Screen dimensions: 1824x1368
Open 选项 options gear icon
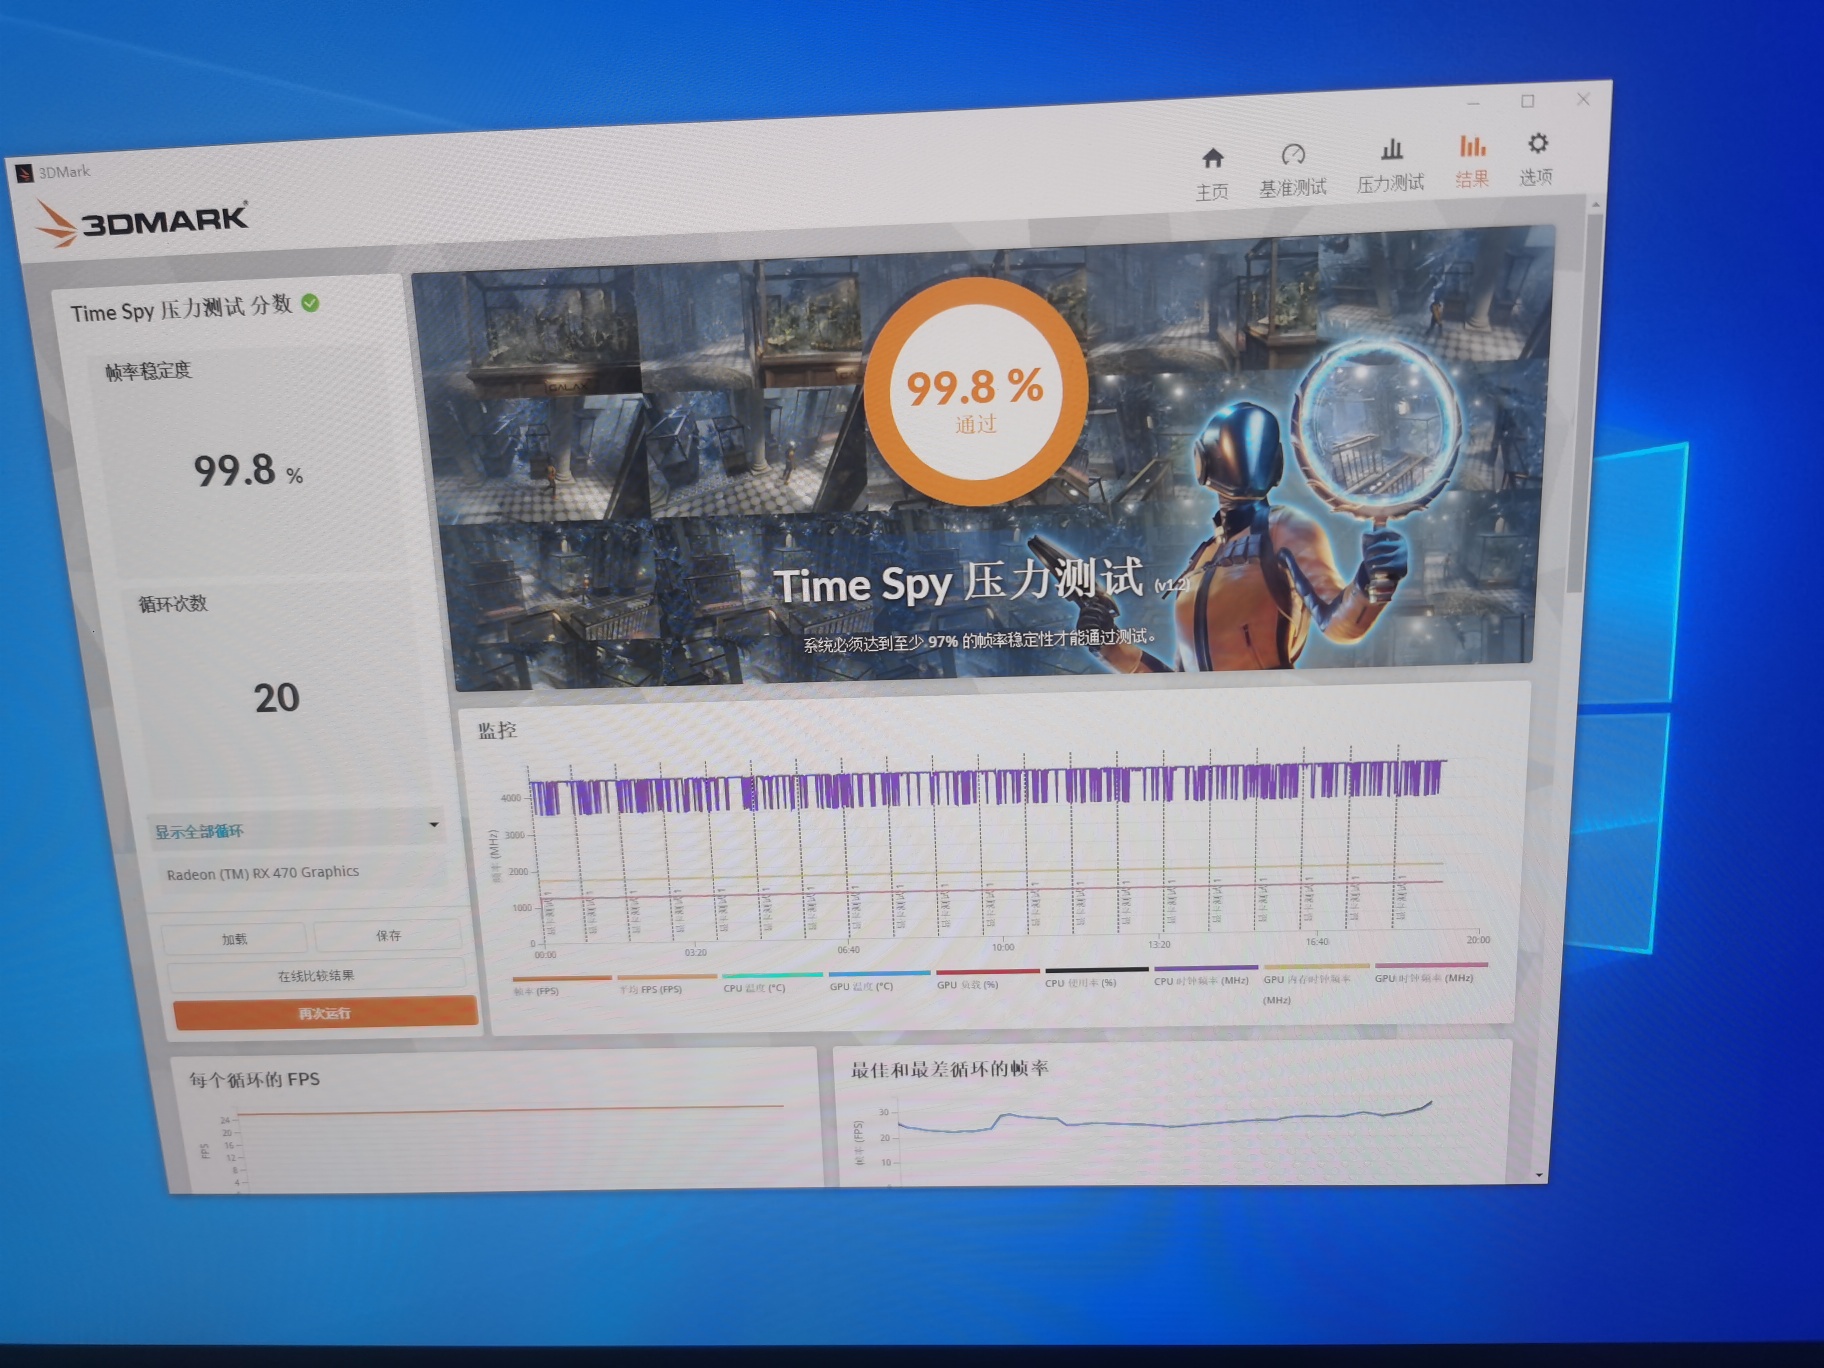click(x=1537, y=144)
